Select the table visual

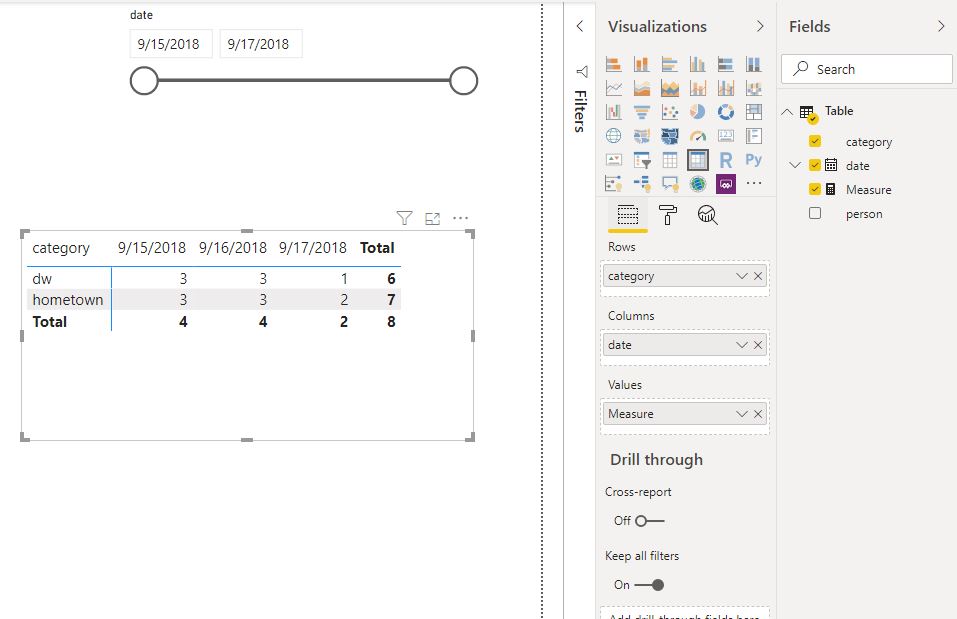point(670,160)
